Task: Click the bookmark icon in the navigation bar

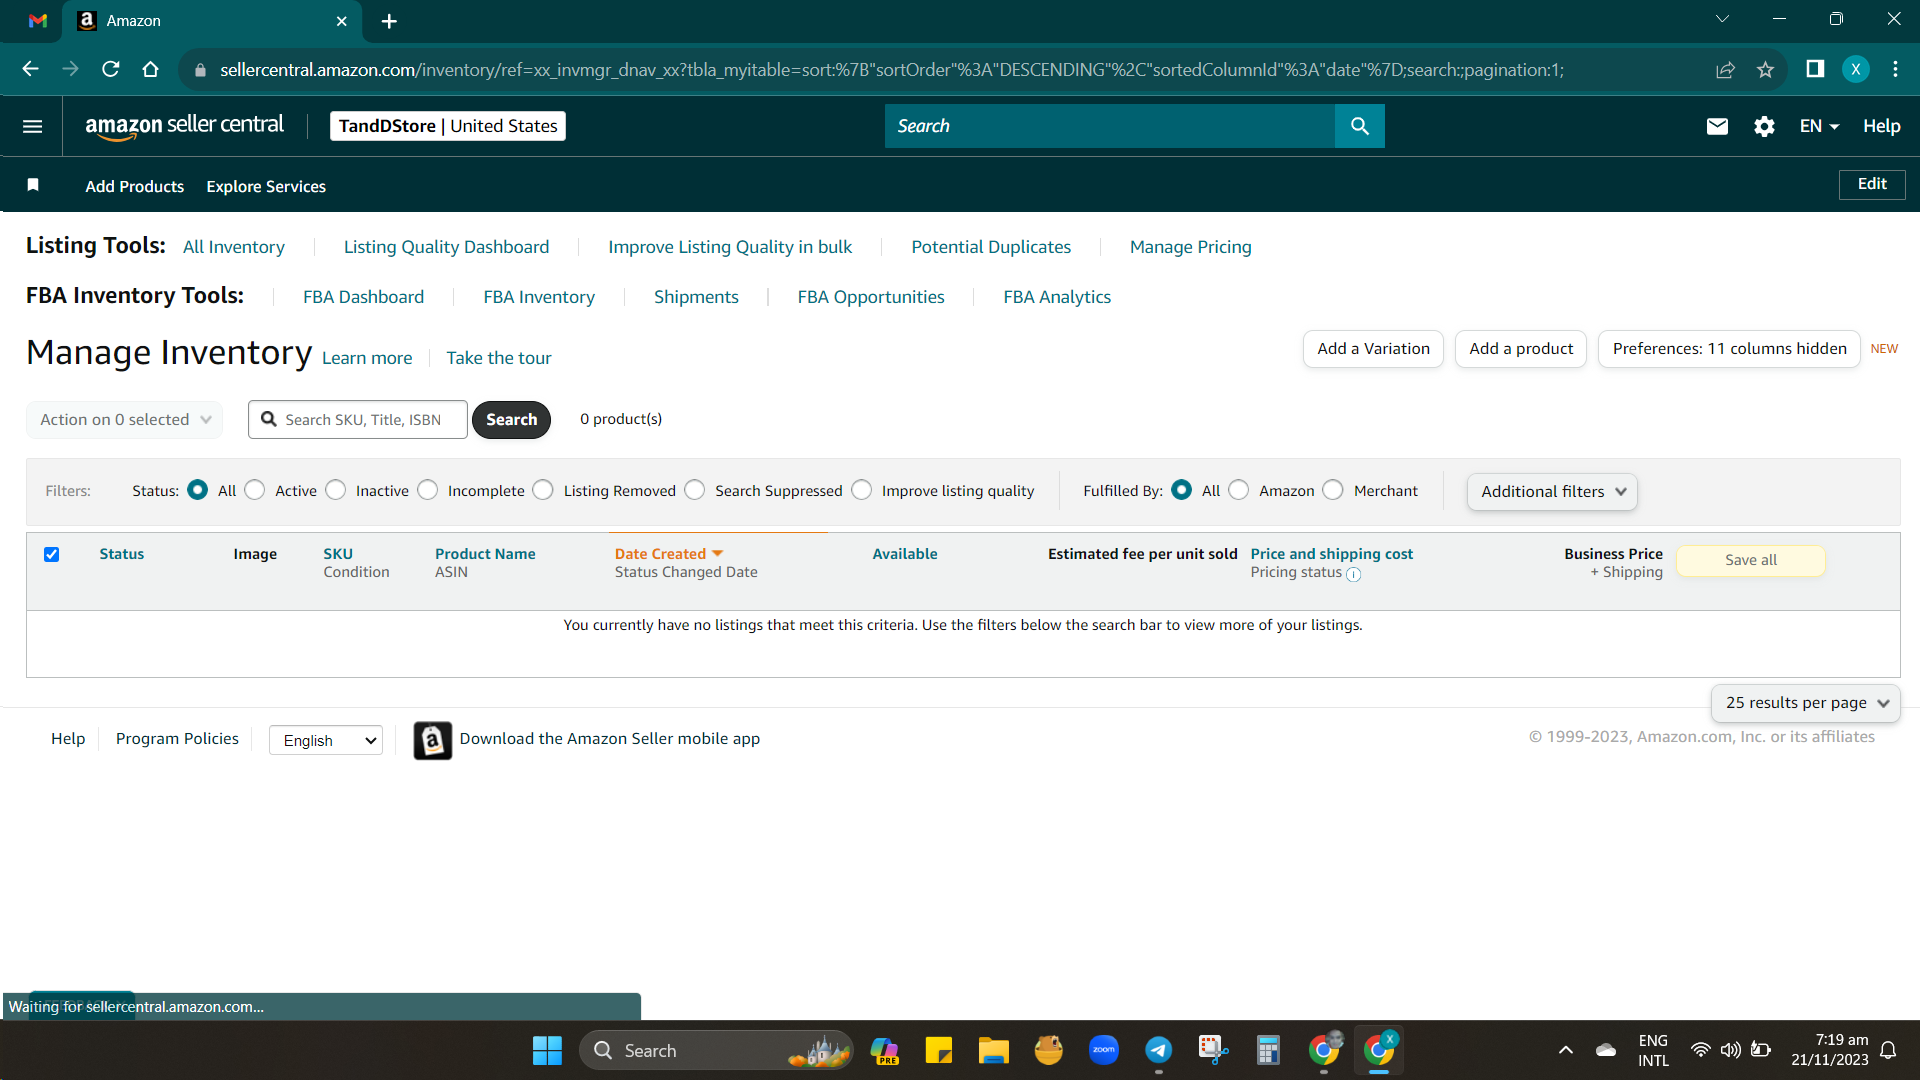Action: click(33, 185)
